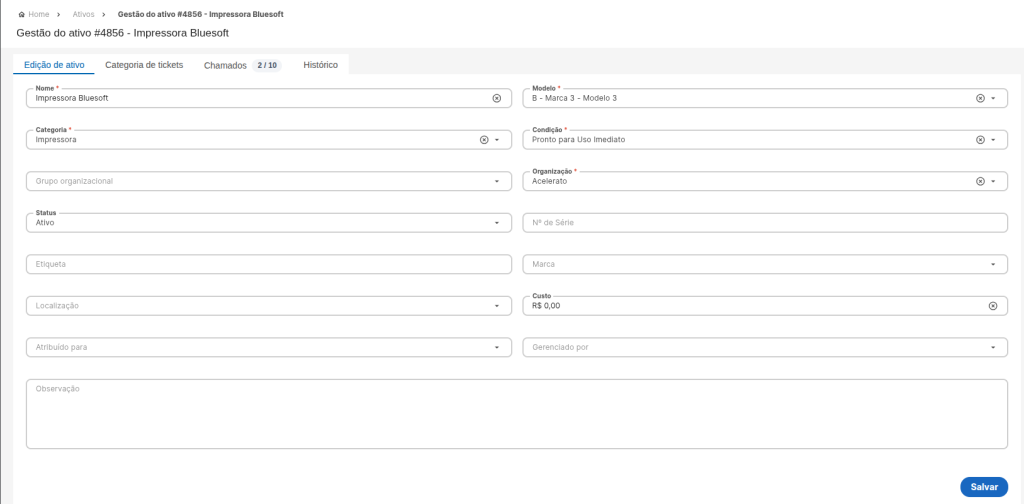Clear the Nome field with X icon
This screenshot has width=1024, height=504.
[496, 98]
